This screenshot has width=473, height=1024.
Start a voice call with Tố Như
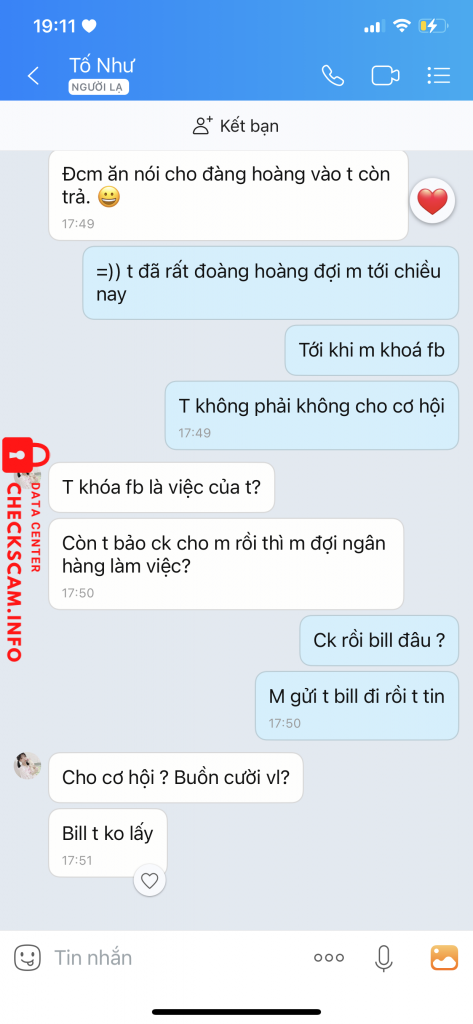click(333, 76)
